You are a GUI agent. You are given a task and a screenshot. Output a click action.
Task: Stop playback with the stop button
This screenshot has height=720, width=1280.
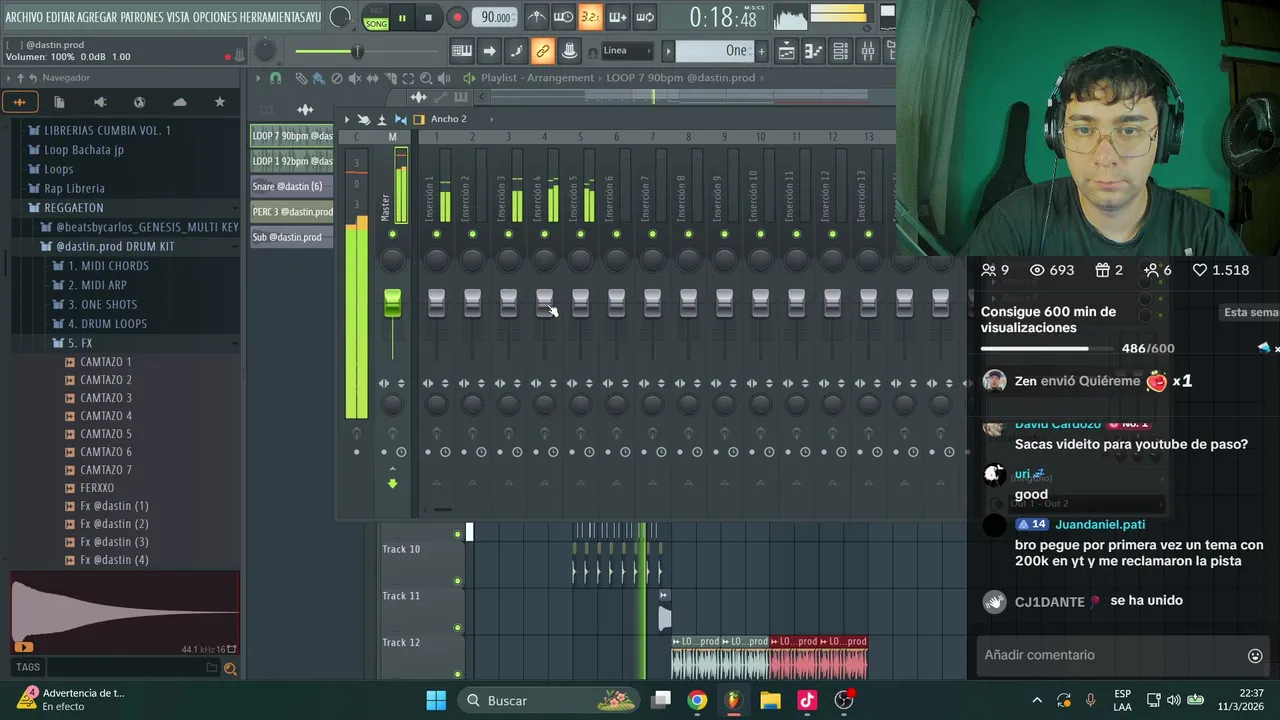[x=428, y=17]
